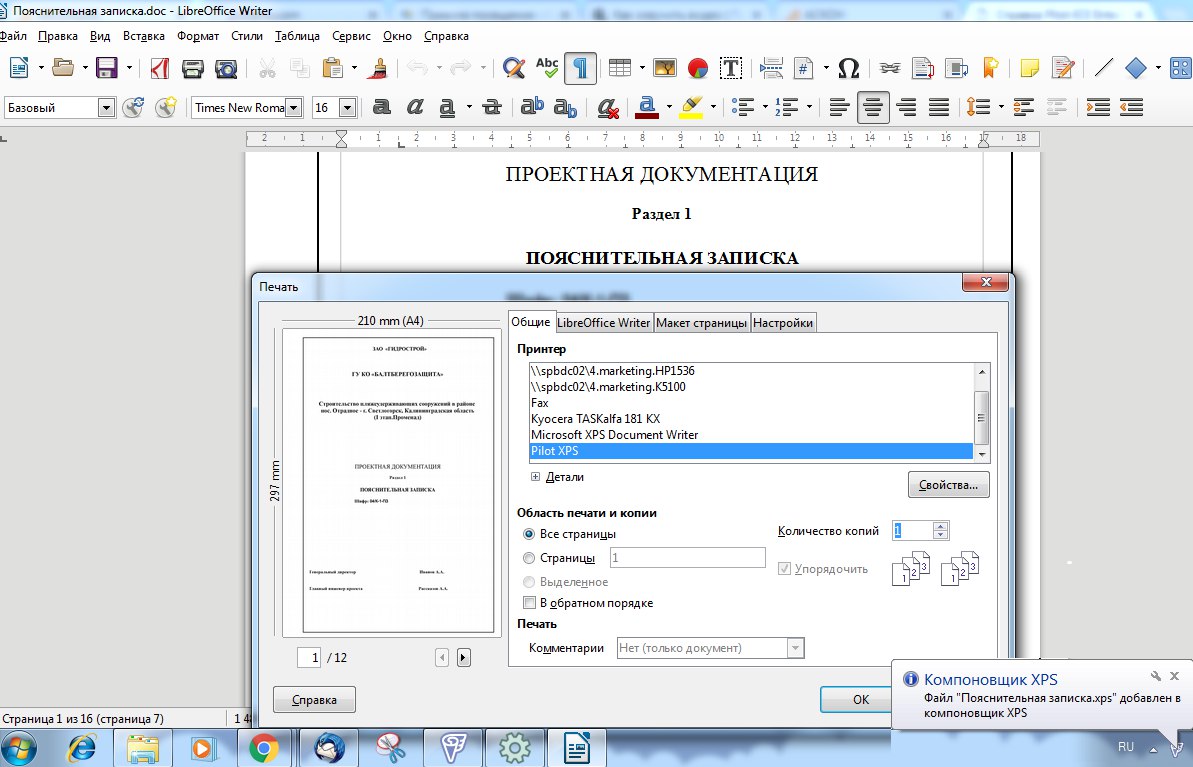Select the Clone Formatting paintbrush
This screenshot has height=767, width=1193.
(x=377, y=68)
